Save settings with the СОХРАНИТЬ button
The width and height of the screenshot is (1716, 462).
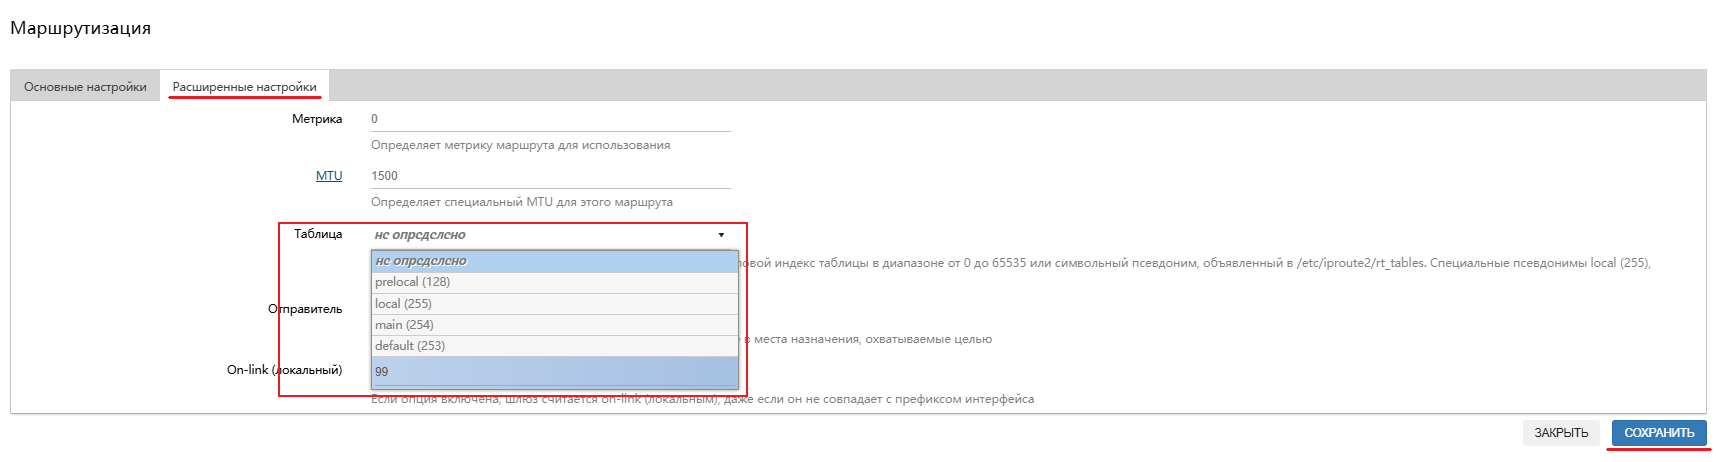click(x=1658, y=433)
